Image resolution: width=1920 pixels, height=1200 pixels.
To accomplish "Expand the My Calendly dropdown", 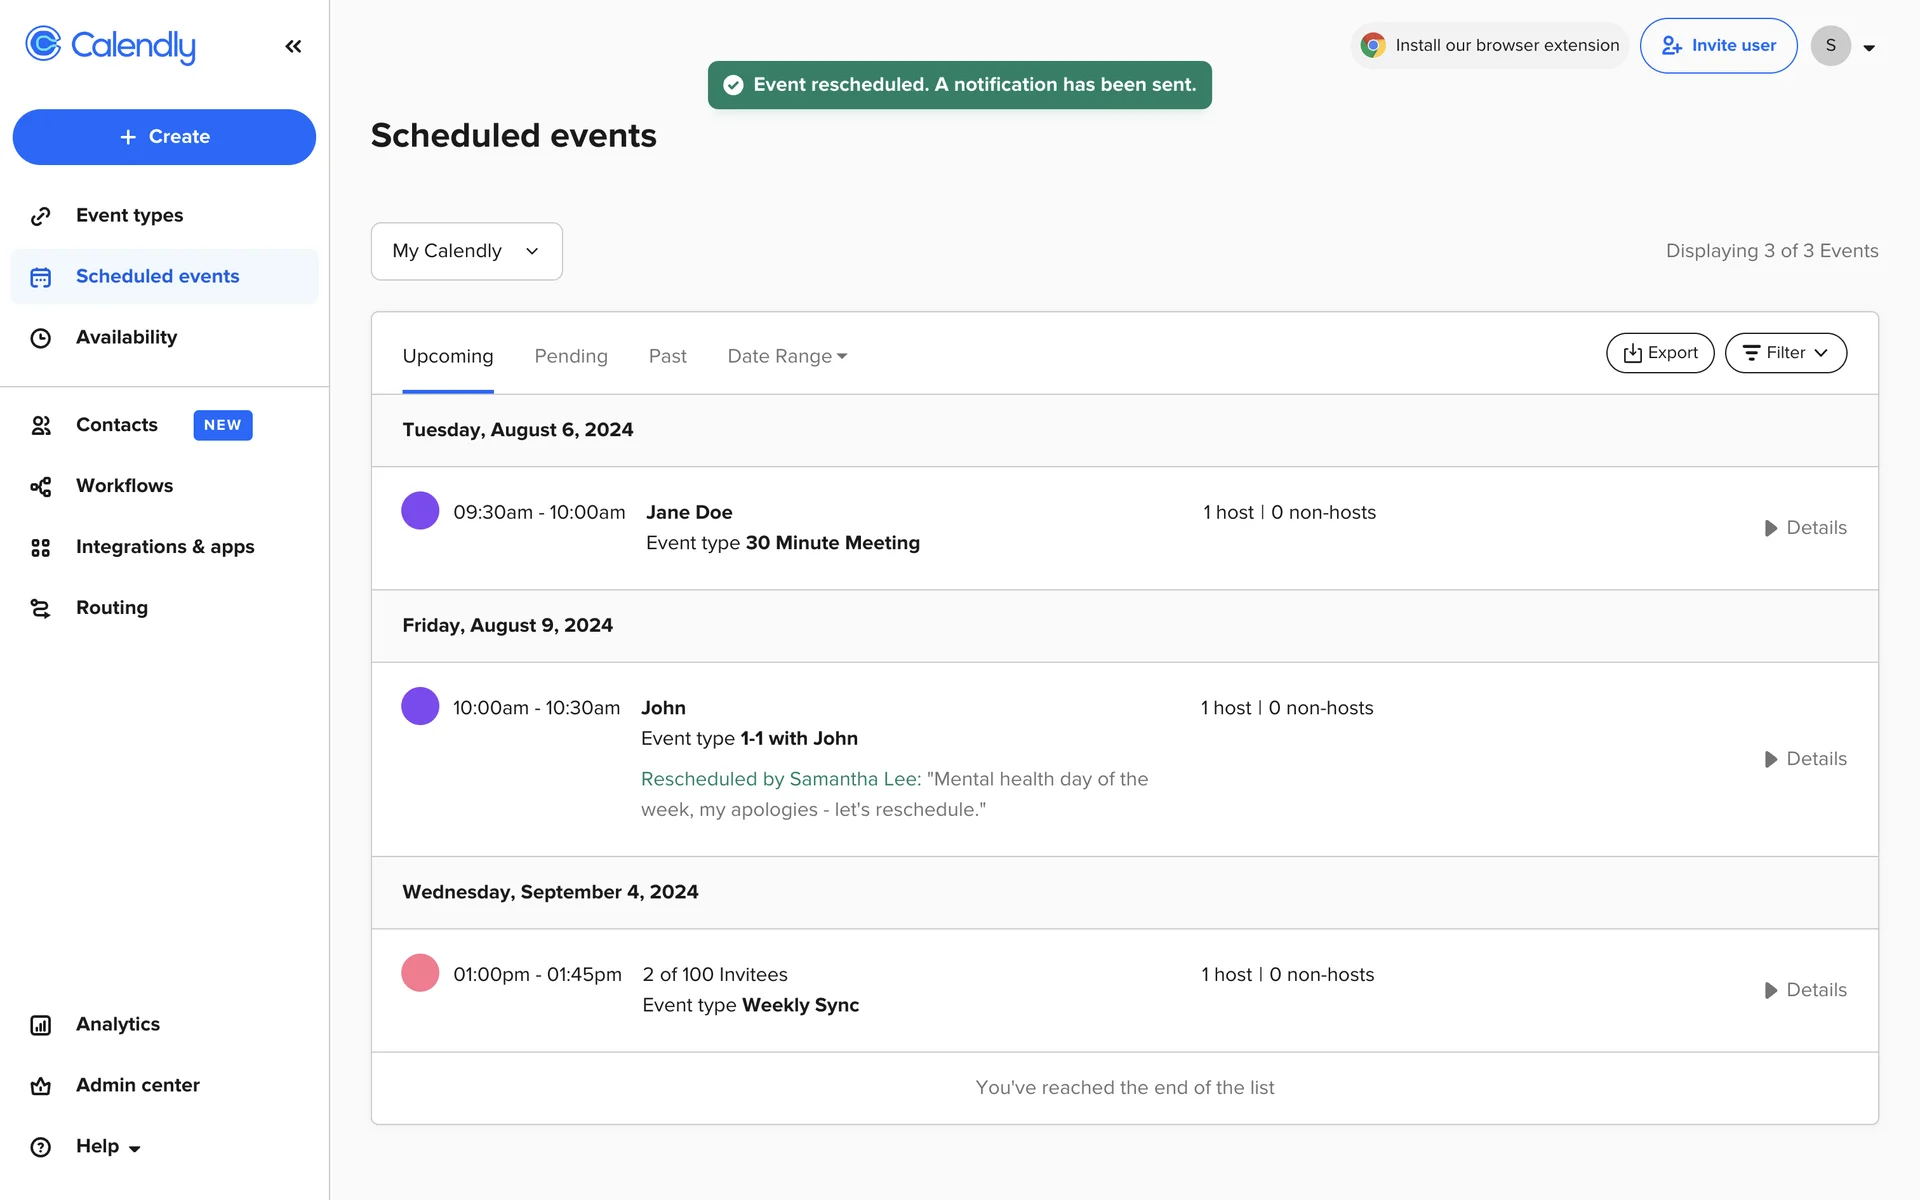I will [x=466, y=251].
